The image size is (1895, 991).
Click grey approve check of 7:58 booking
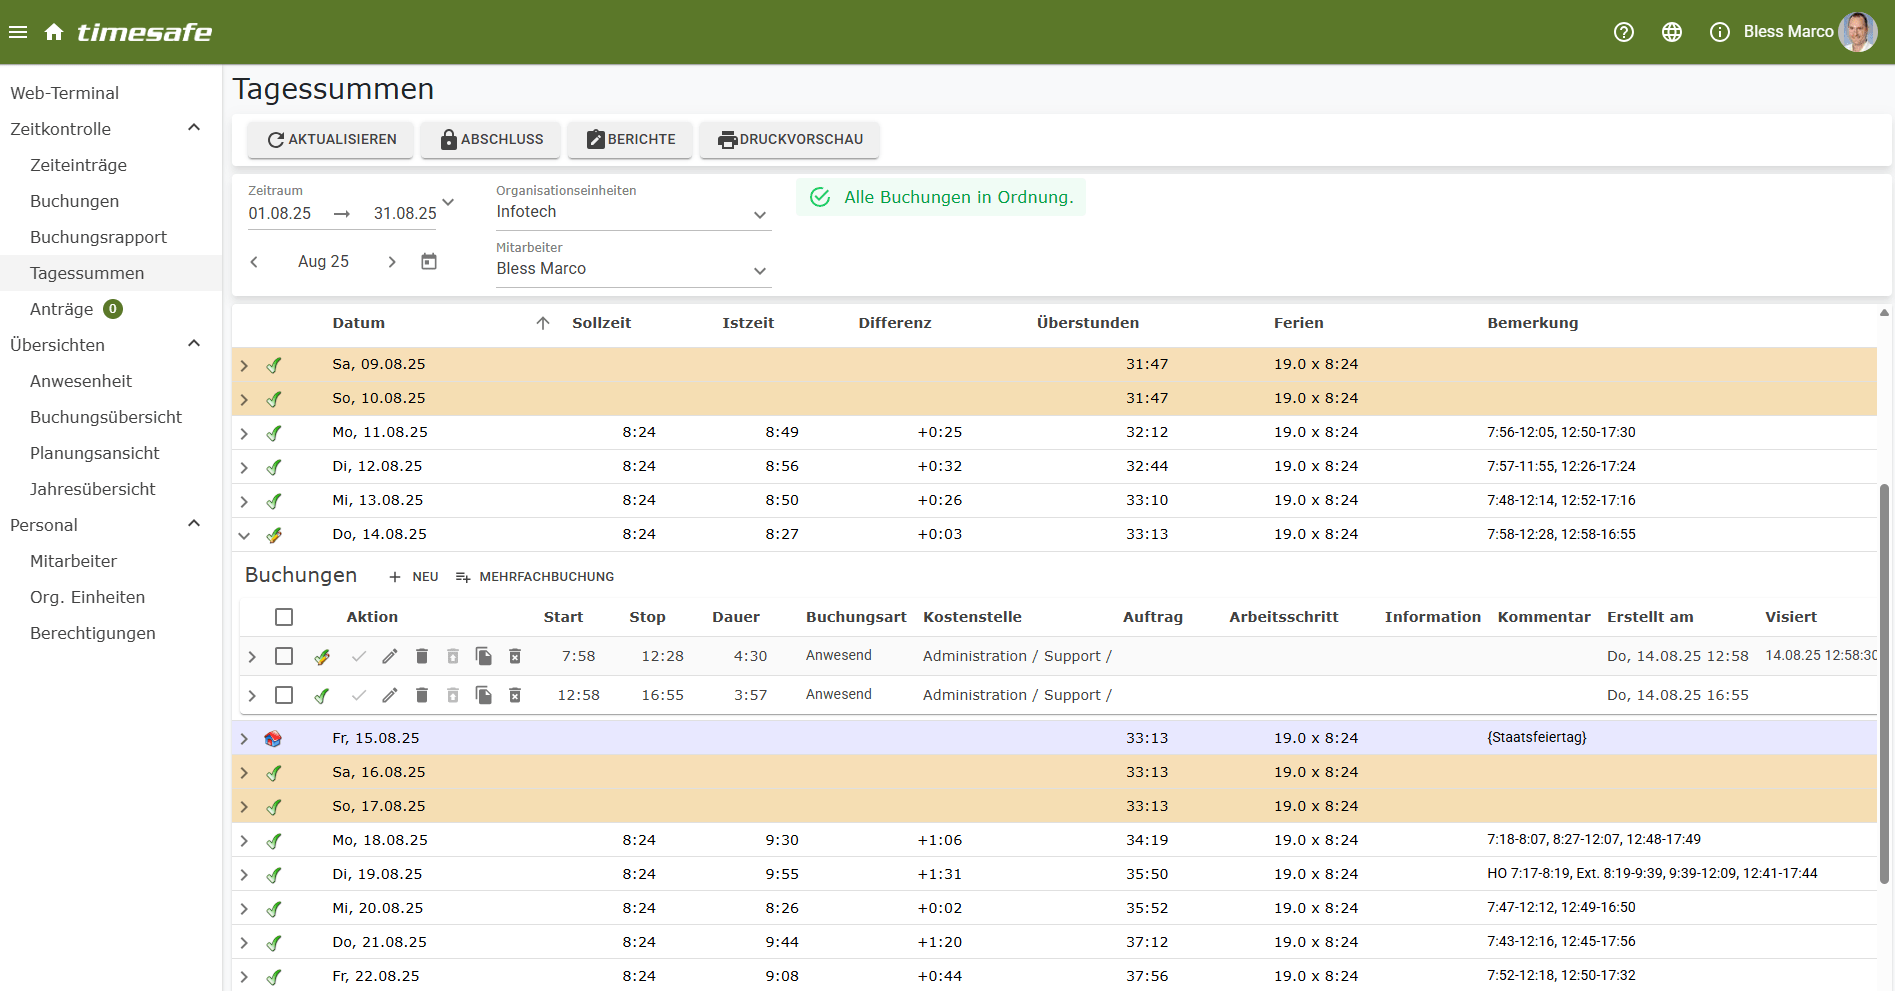359,656
